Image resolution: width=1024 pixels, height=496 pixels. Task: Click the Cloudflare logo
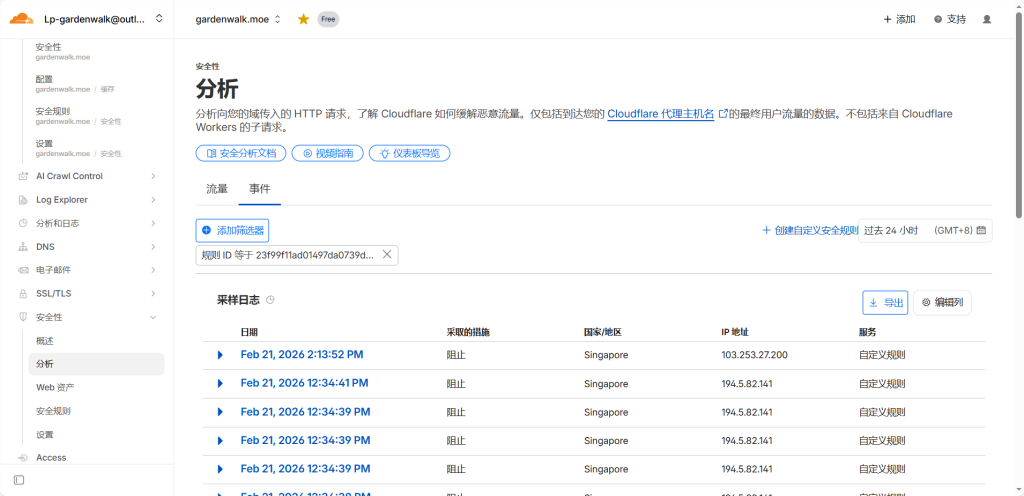(22, 19)
